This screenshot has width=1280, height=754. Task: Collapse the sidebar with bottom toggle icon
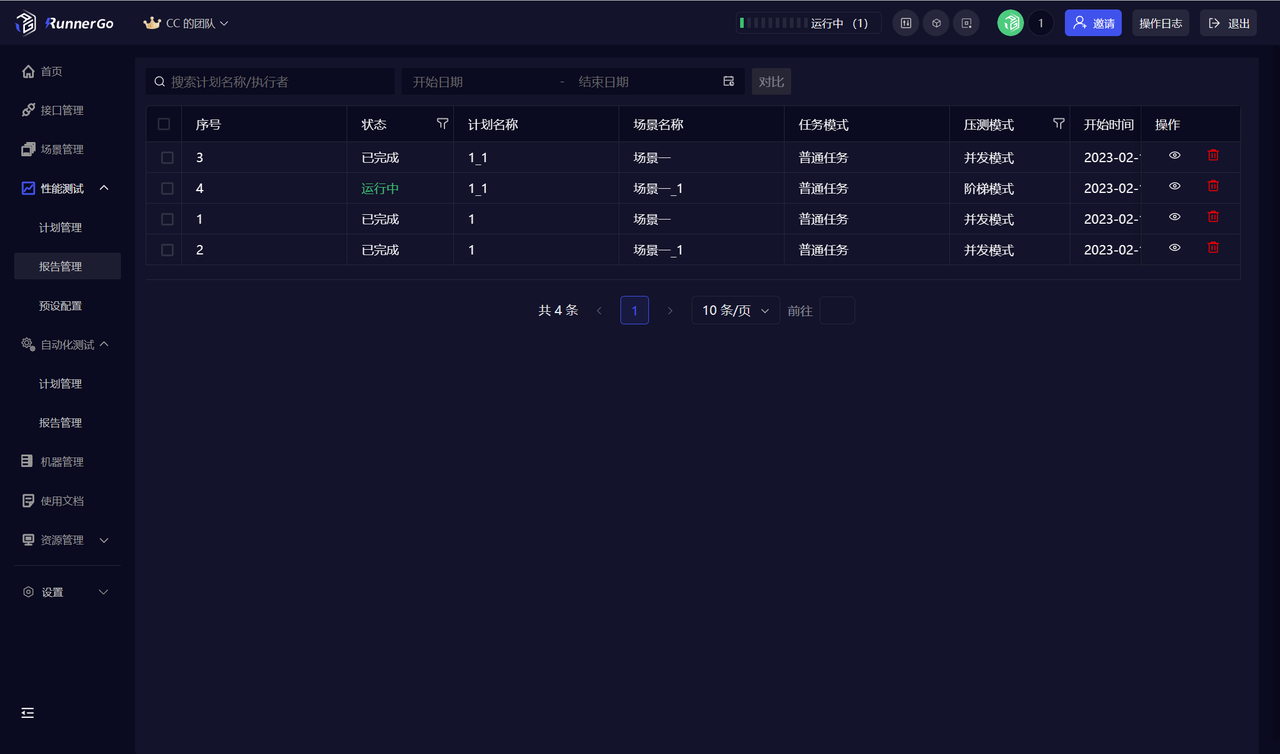click(x=28, y=713)
